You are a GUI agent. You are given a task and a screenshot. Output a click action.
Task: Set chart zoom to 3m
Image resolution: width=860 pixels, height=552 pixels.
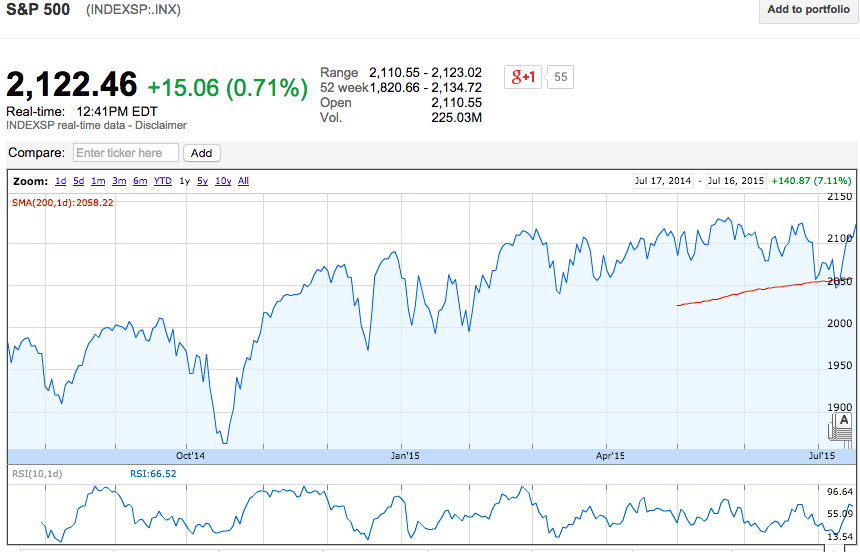point(119,181)
